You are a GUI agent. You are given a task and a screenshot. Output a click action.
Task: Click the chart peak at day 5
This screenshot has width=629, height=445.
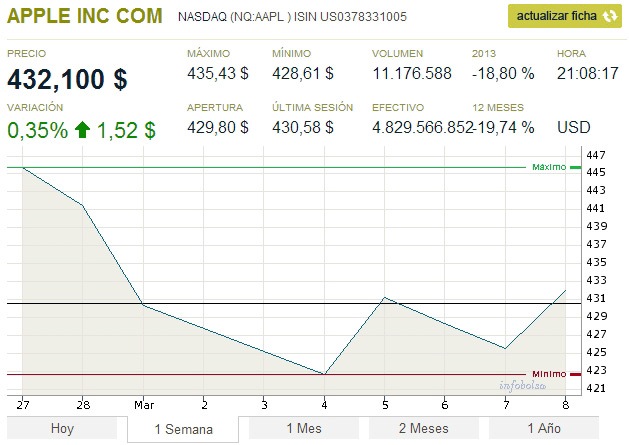tap(384, 297)
